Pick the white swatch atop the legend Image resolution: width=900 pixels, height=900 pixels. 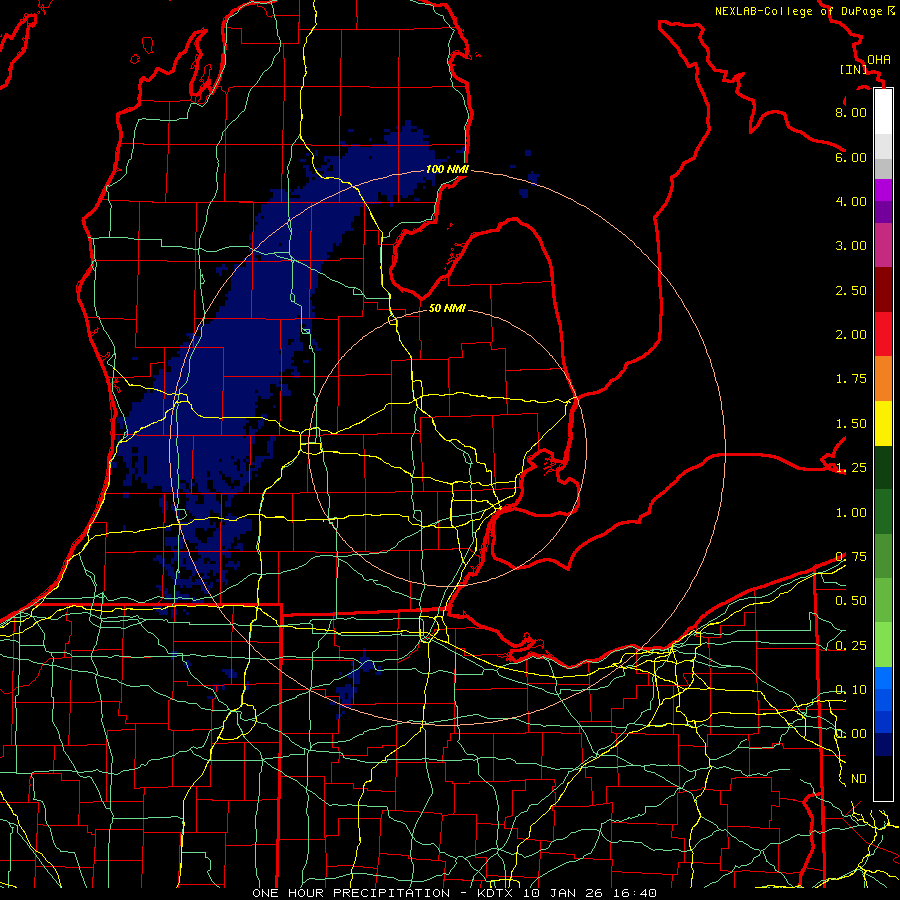click(x=883, y=112)
